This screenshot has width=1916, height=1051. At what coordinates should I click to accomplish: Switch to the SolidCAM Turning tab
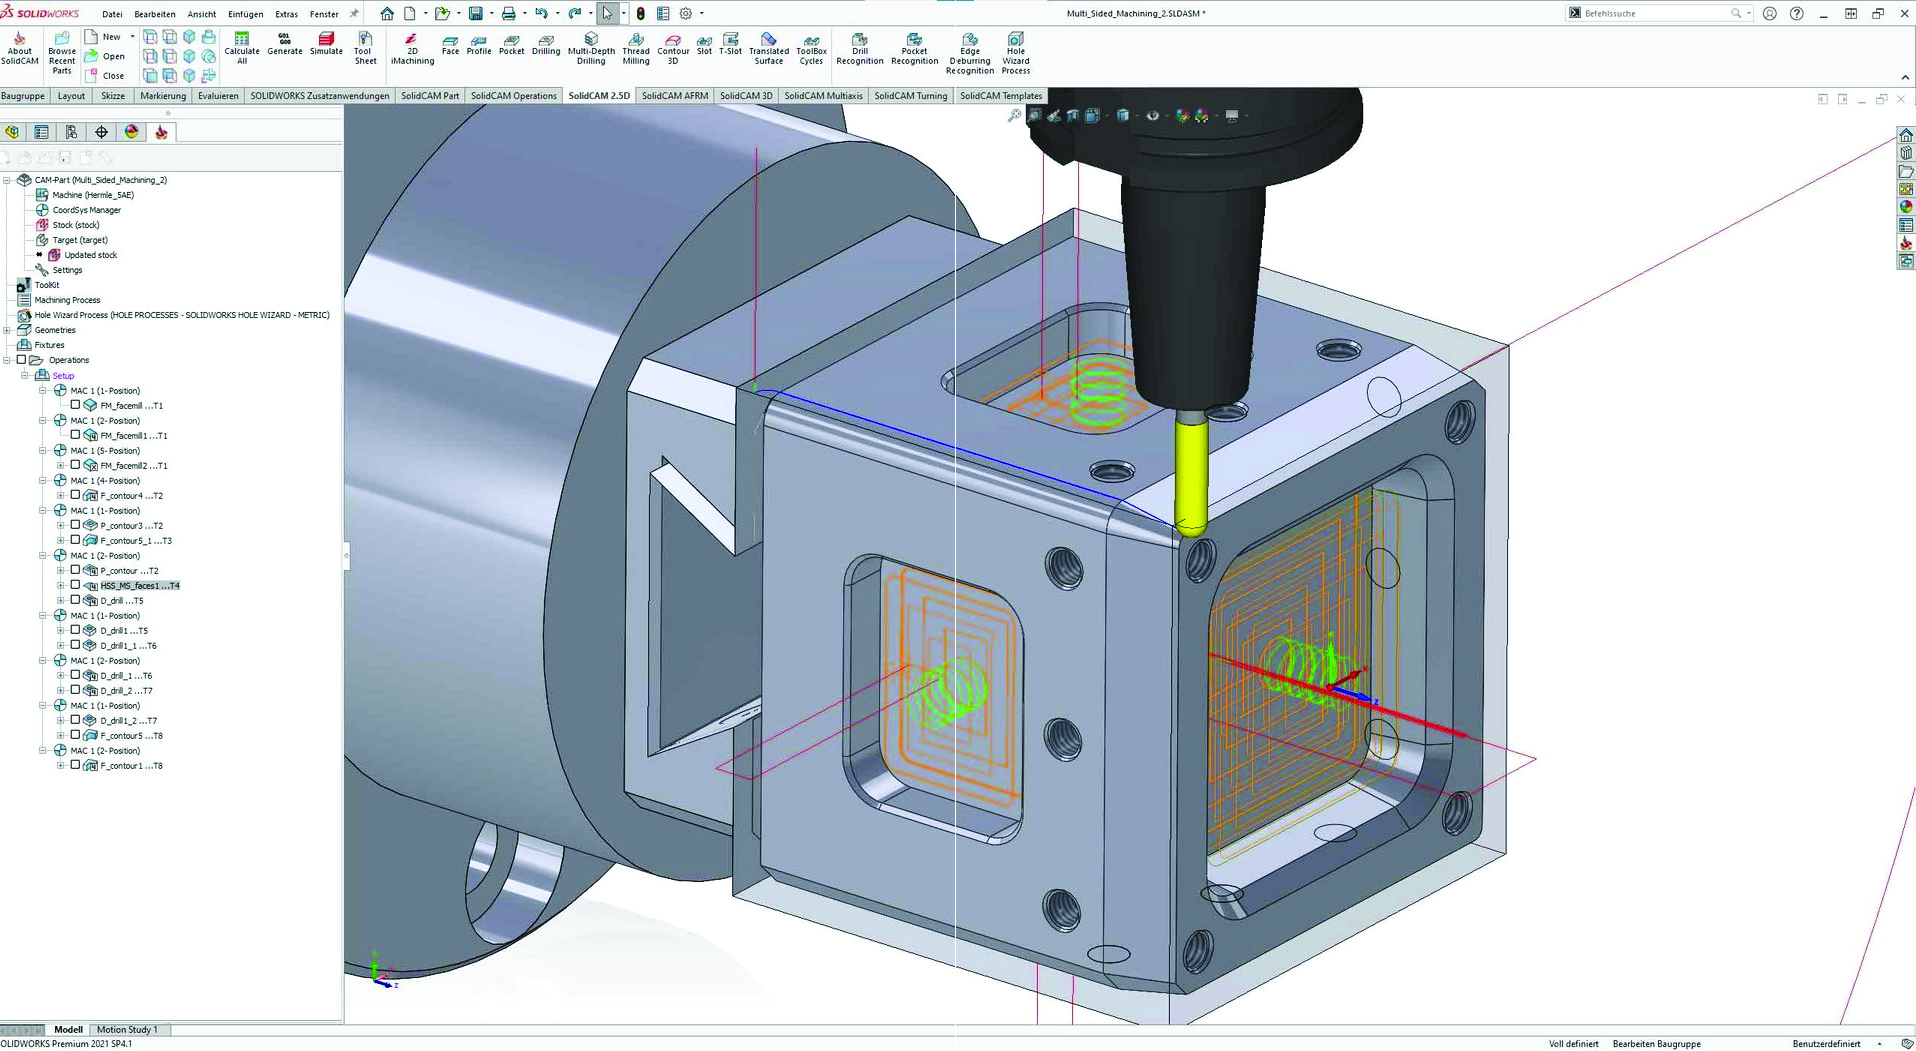pyautogui.click(x=910, y=95)
